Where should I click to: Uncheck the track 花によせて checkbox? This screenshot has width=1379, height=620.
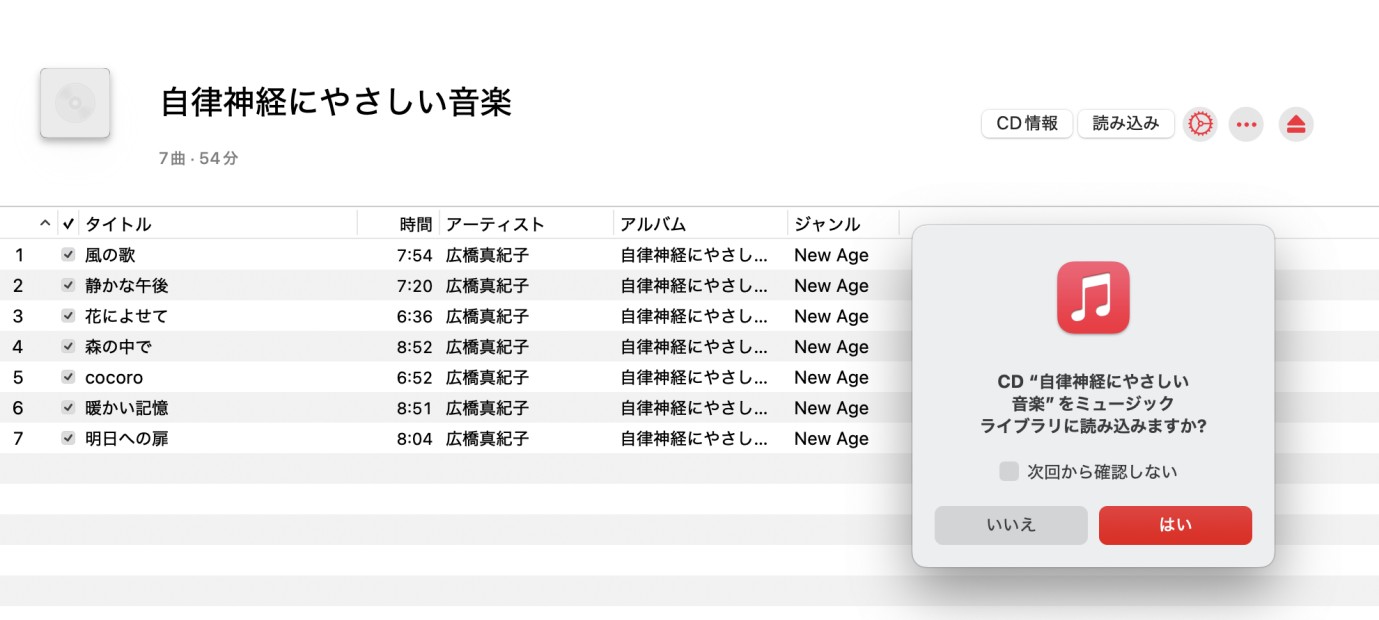tap(68, 316)
